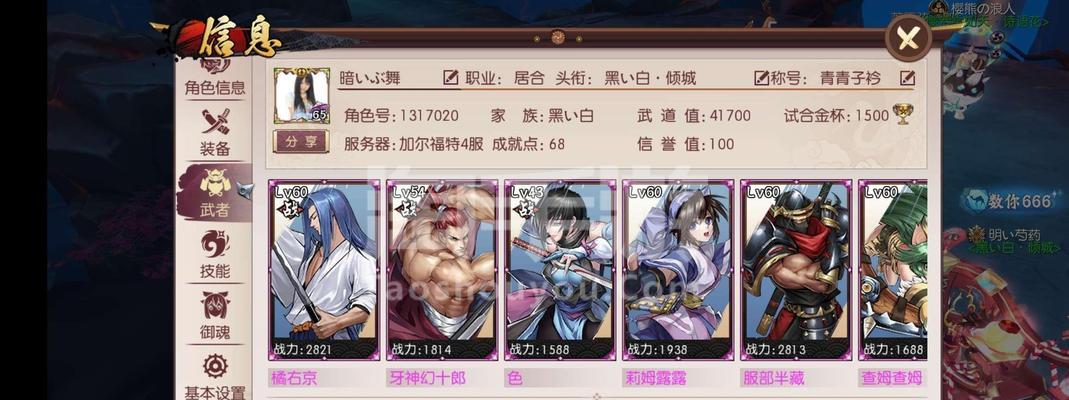Select the 莉姆露露 warrior card

click(x=678, y=270)
